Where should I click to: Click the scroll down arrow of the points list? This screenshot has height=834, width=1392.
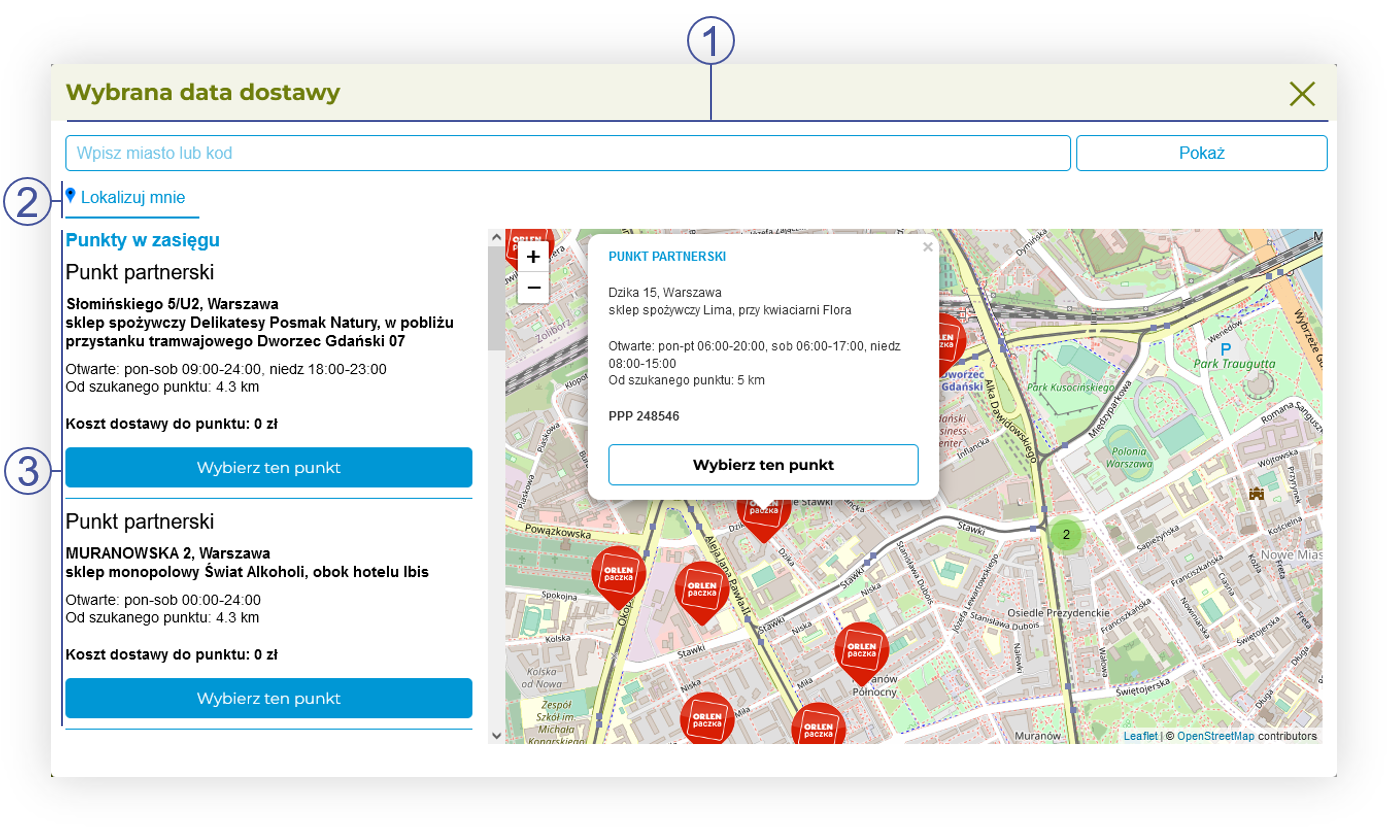pos(497,736)
